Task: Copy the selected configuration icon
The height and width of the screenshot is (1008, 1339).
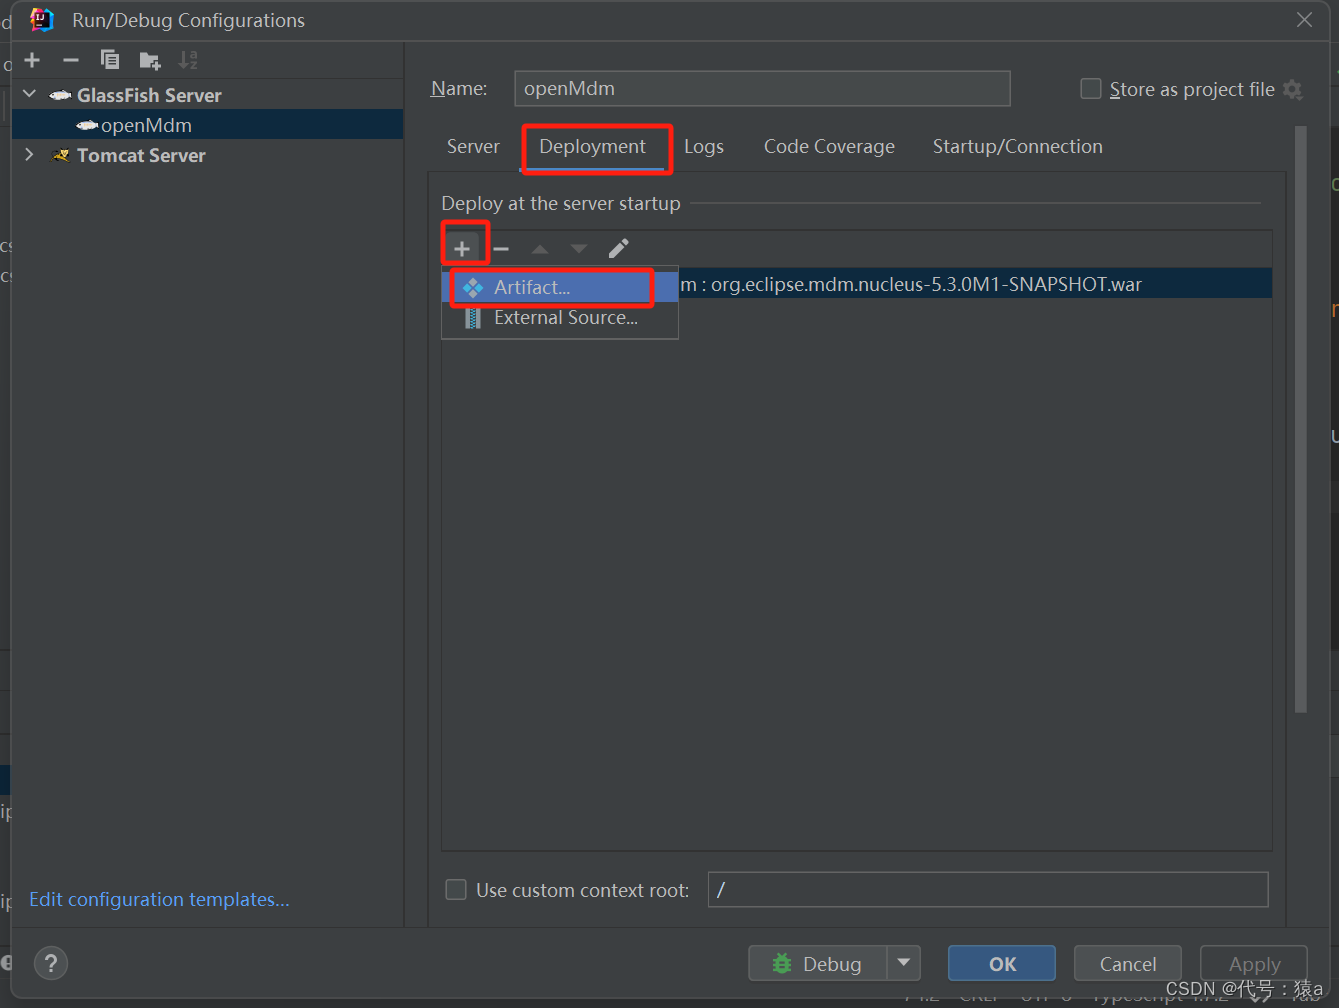Action: coord(110,60)
